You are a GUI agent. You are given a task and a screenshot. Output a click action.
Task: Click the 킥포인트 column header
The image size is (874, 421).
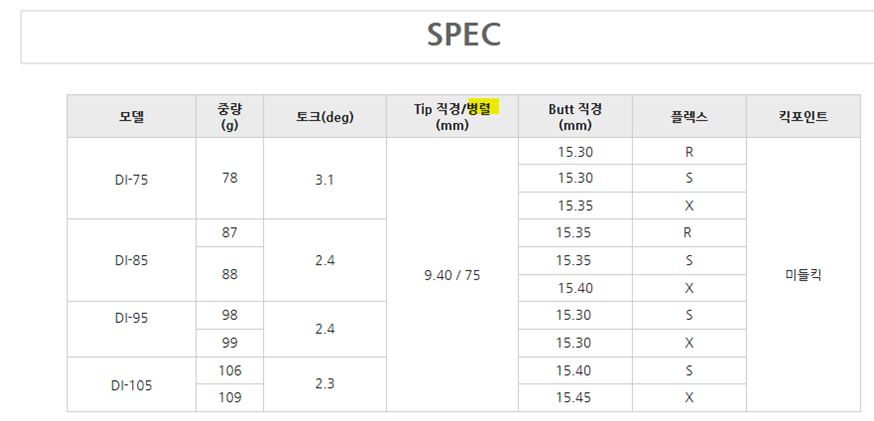click(802, 116)
